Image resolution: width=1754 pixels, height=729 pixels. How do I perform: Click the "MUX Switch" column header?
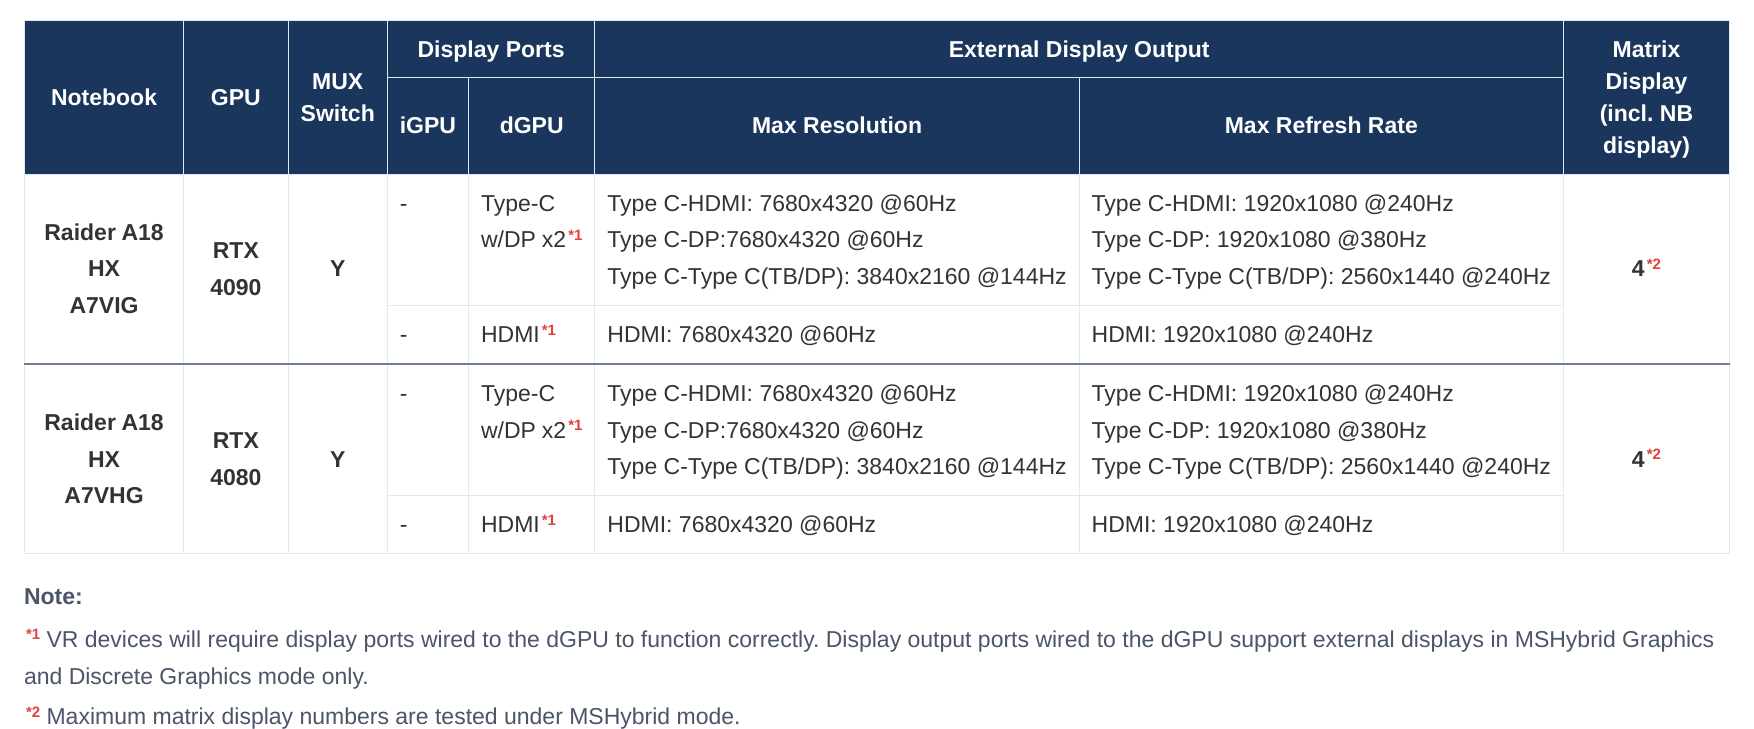coord(338,97)
